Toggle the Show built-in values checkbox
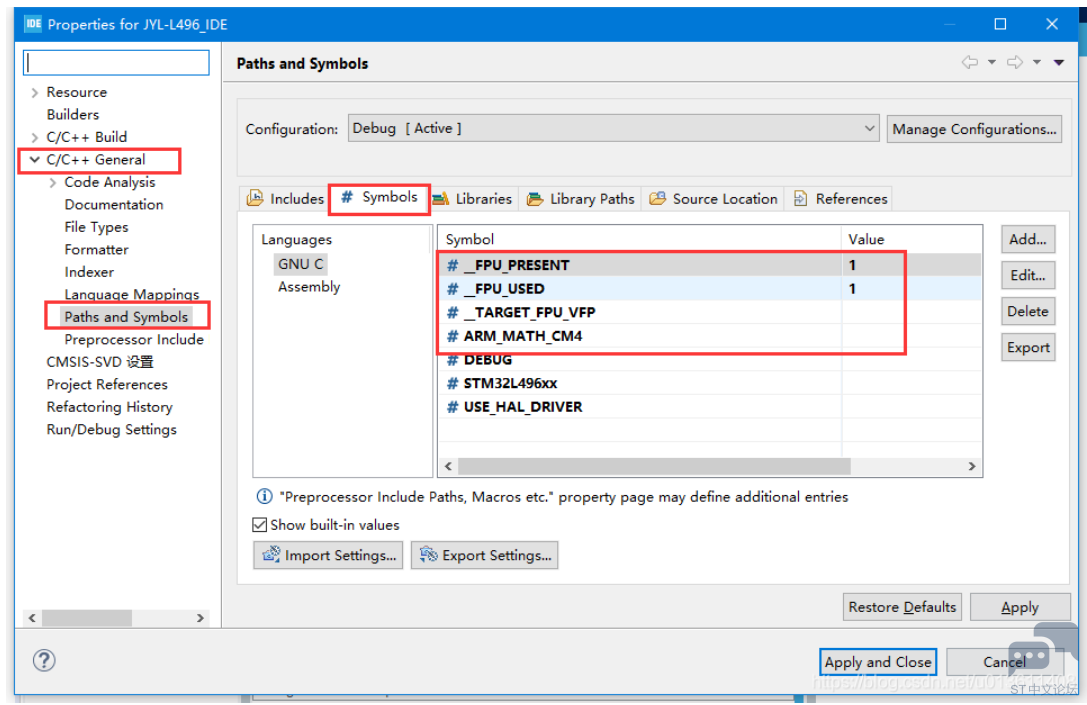The width and height of the screenshot is (1087, 705). [x=261, y=525]
